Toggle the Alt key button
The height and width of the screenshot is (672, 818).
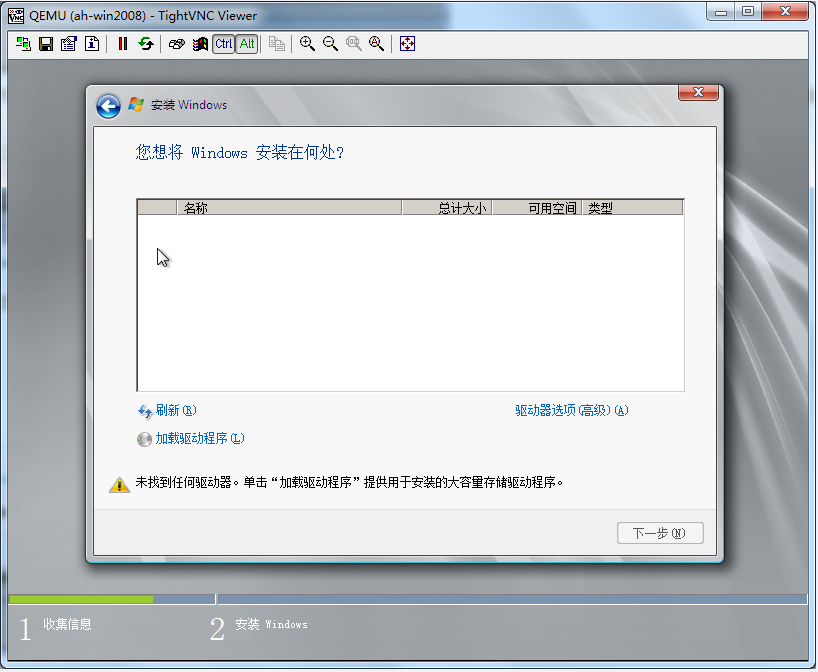tap(247, 44)
